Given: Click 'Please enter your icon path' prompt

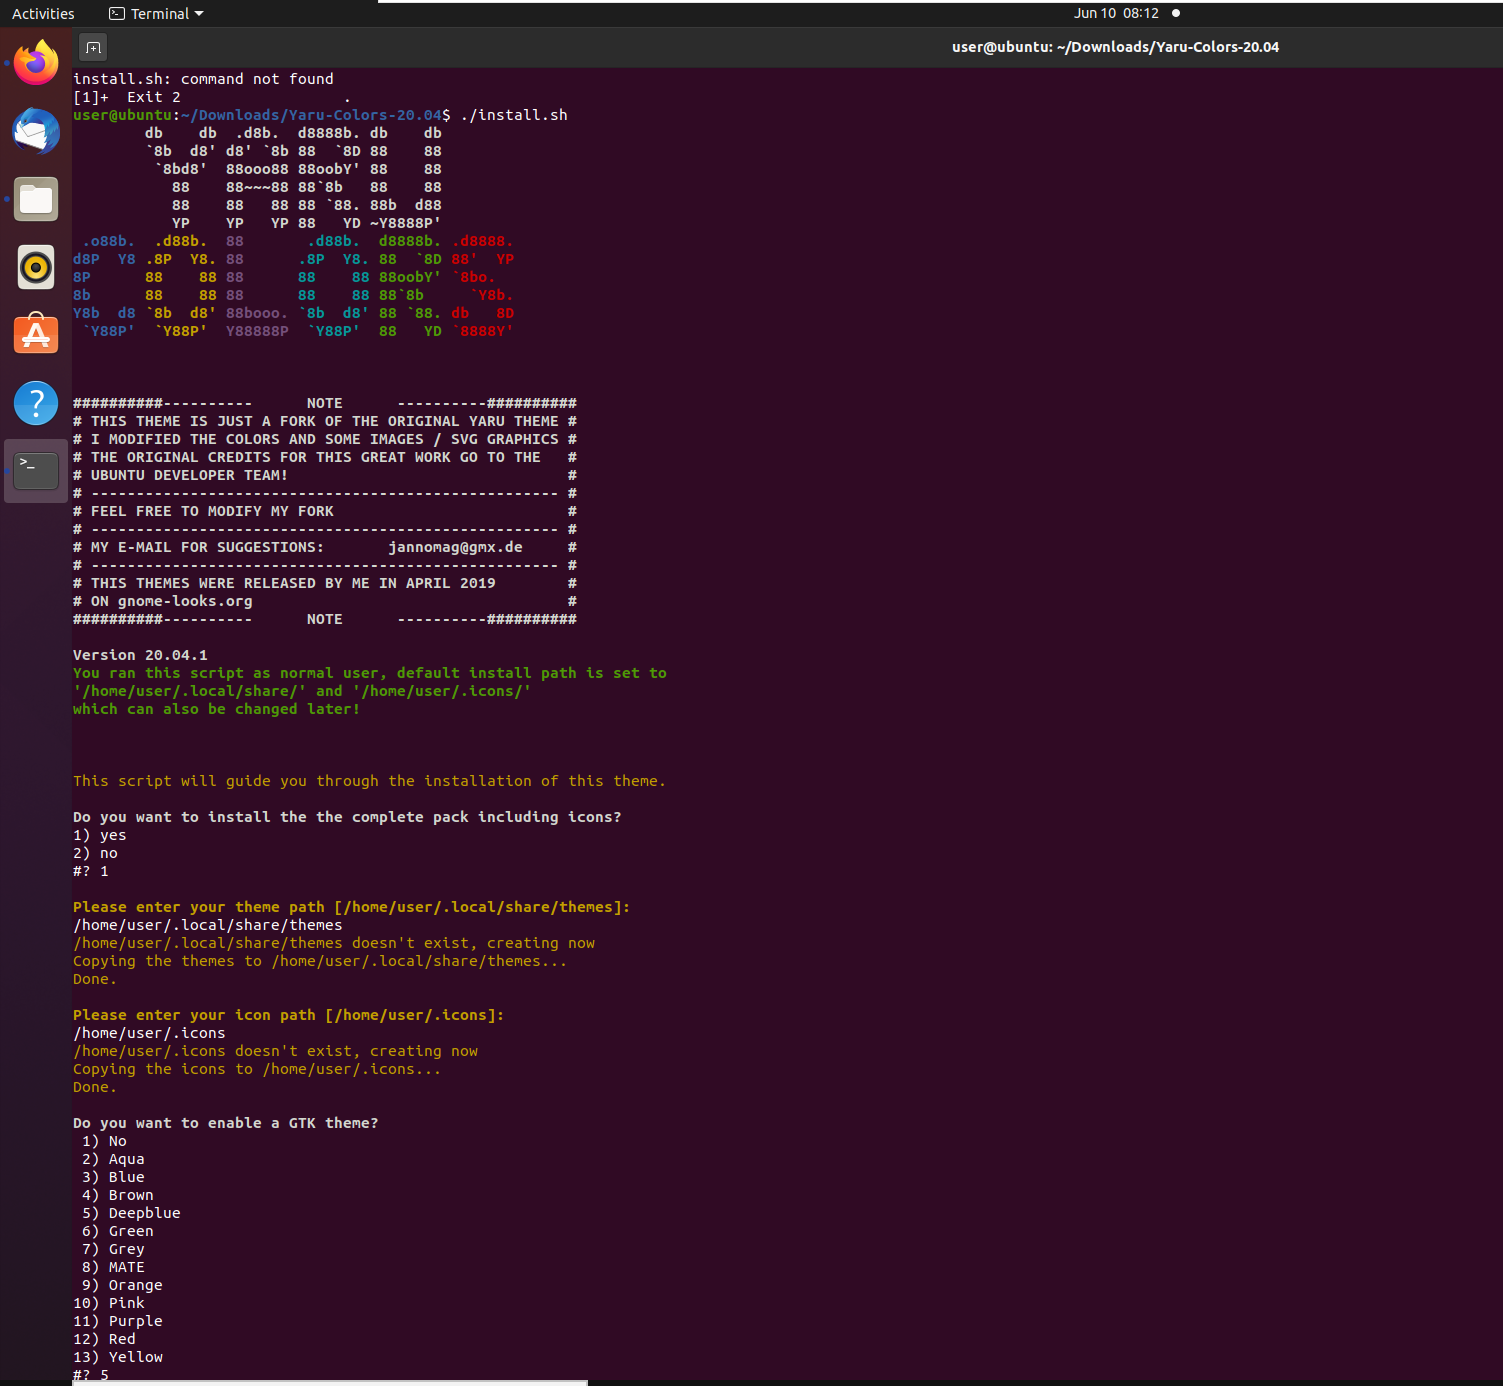Looking at the screenshot, I should click(x=288, y=1015).
